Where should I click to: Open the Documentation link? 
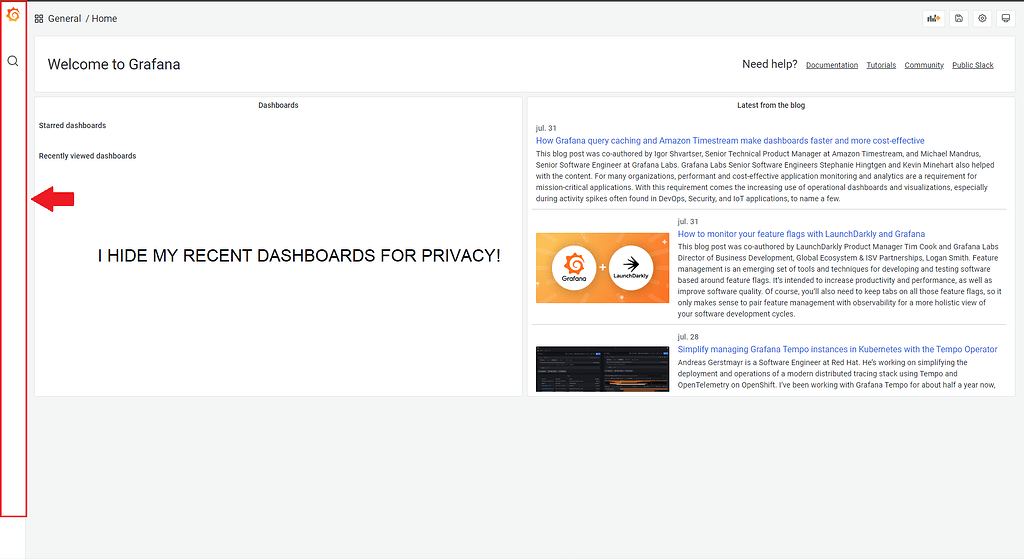pyautogui.click(x=832, y=65)
